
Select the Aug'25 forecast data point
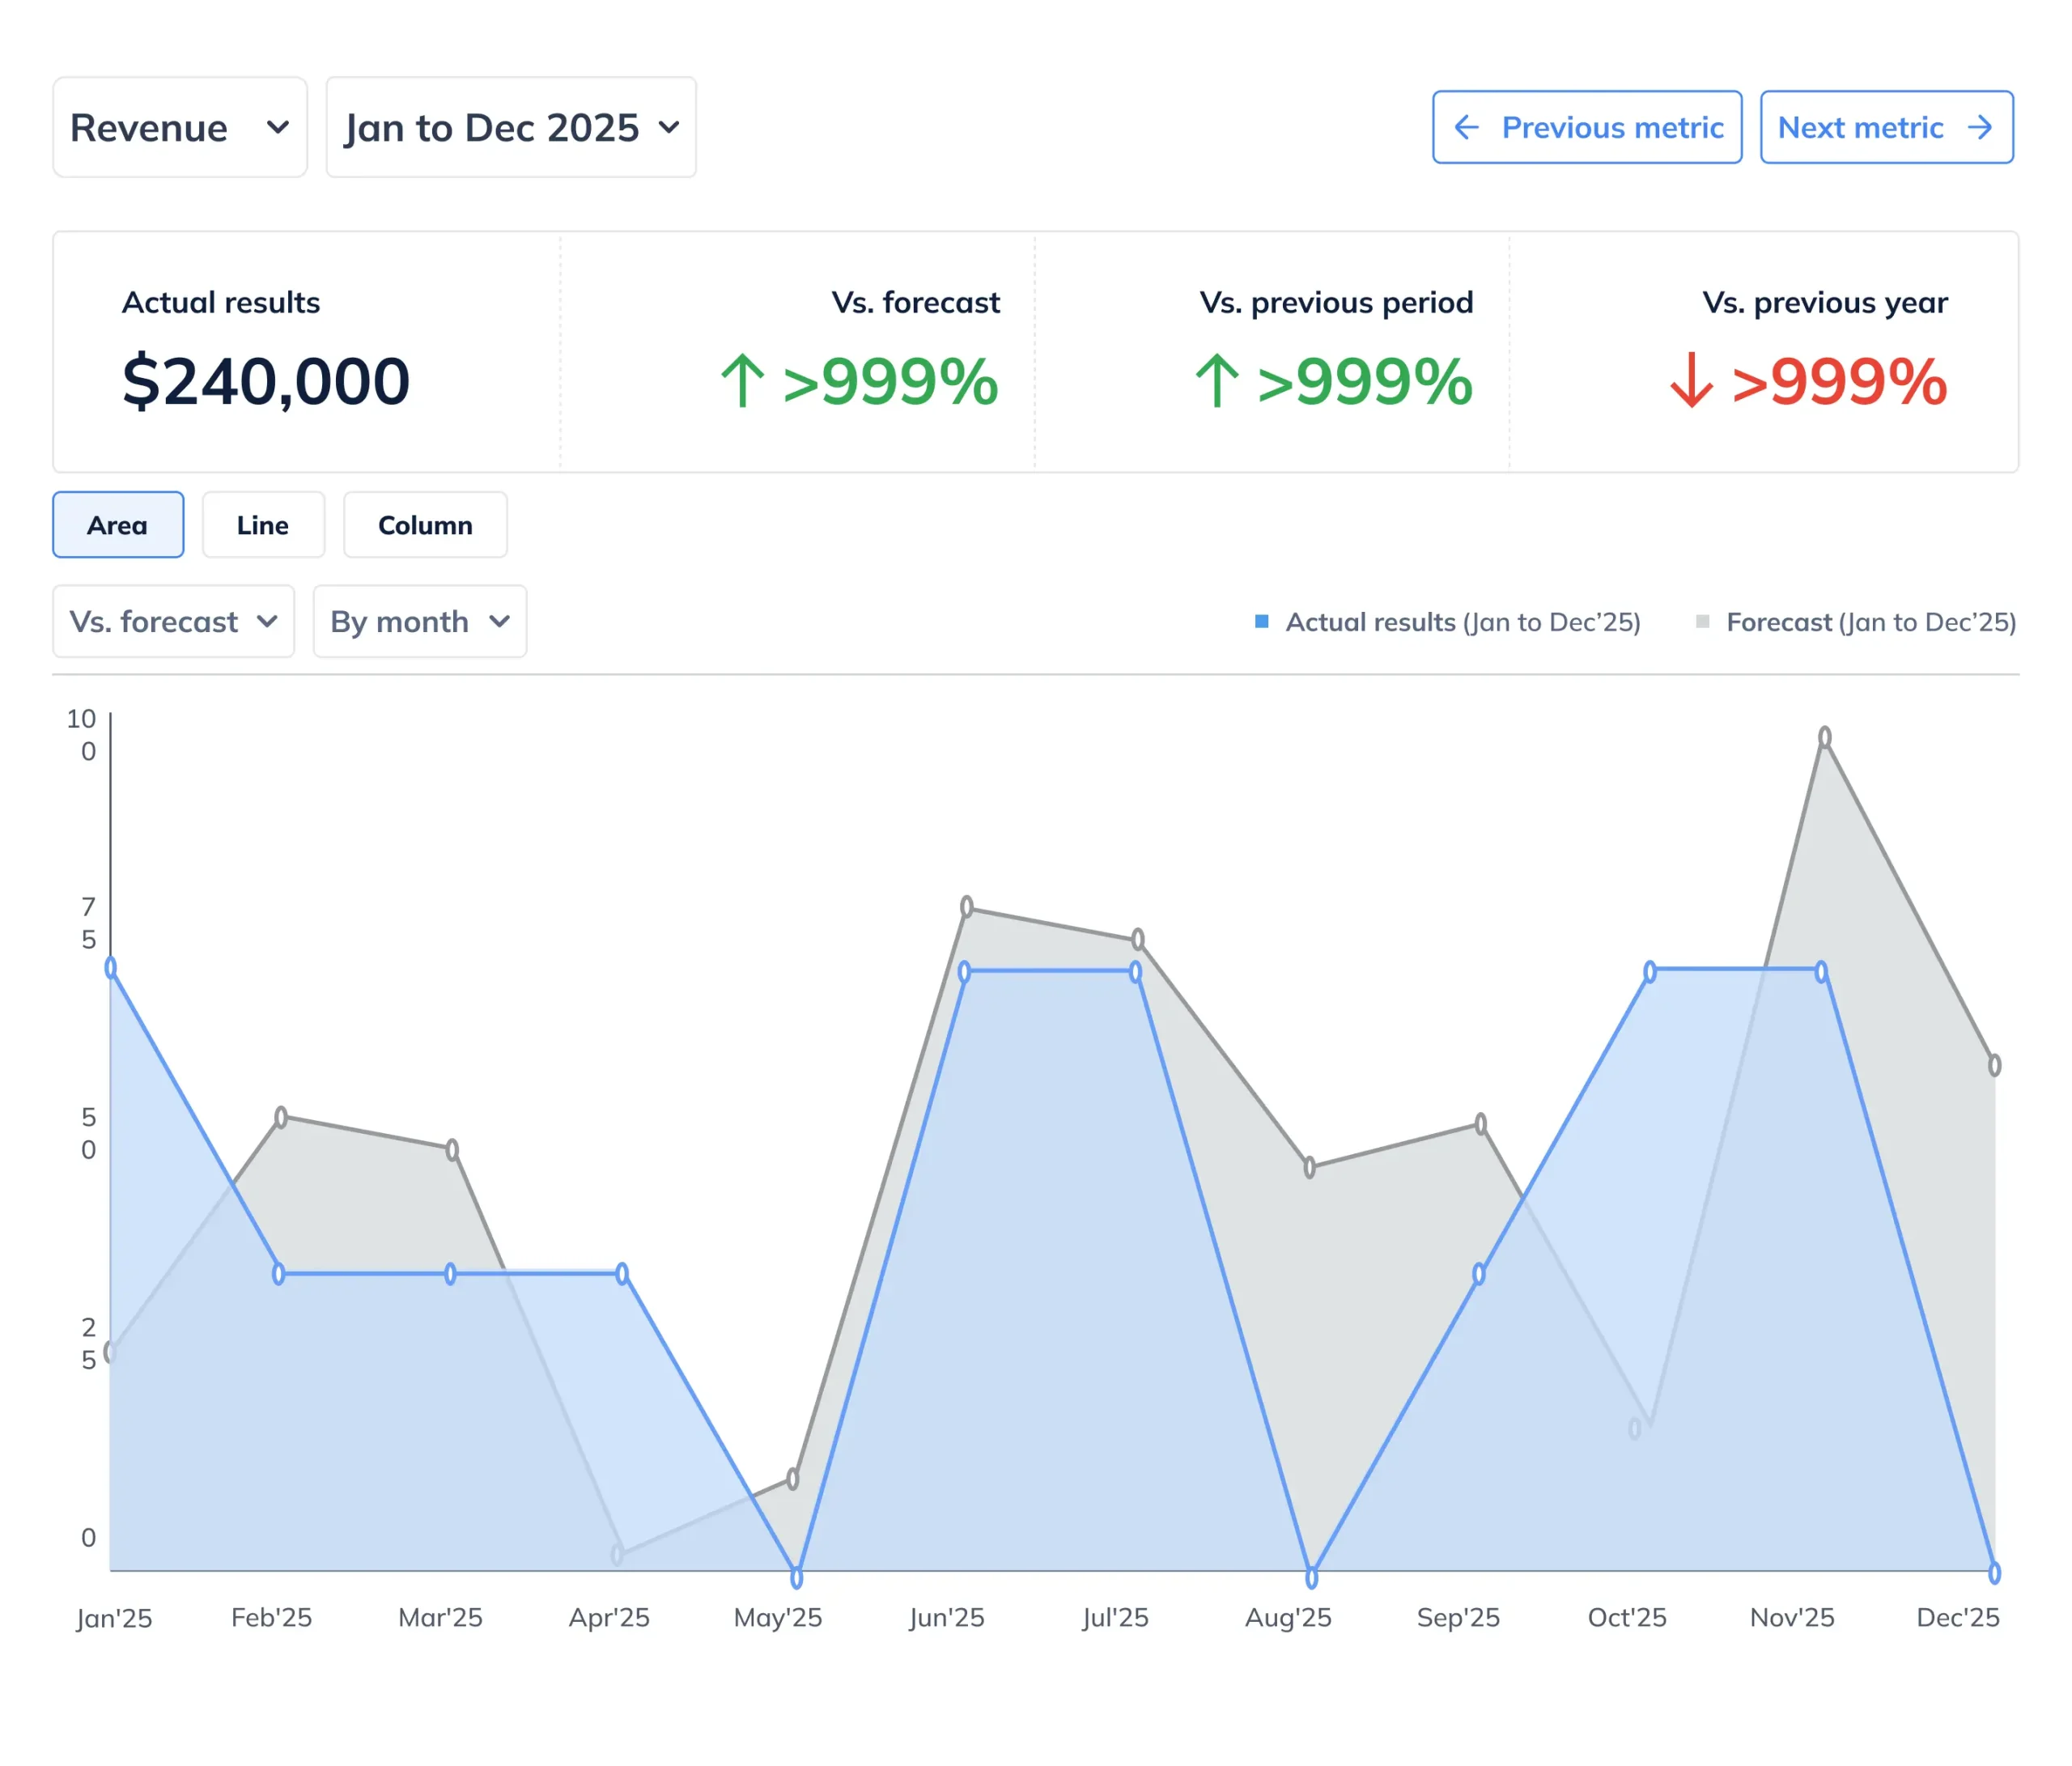tap(1309, 1168)
